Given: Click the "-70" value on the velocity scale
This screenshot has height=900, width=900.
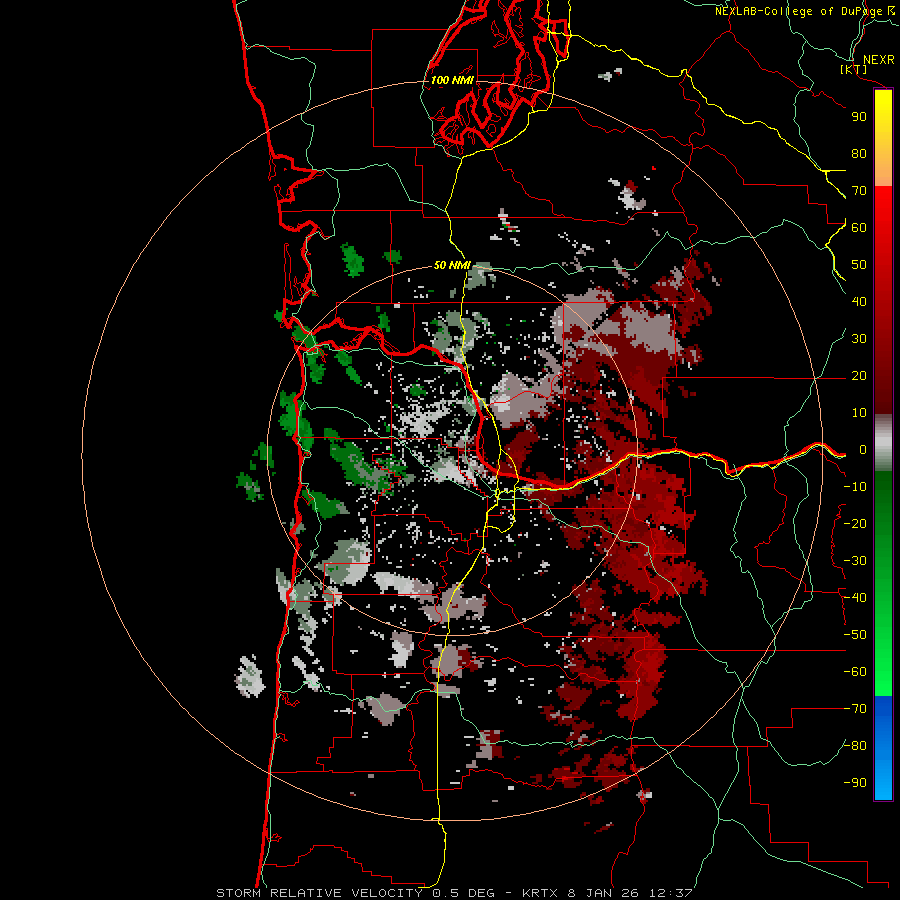Looking at the screenshot, I should (855, 709).
